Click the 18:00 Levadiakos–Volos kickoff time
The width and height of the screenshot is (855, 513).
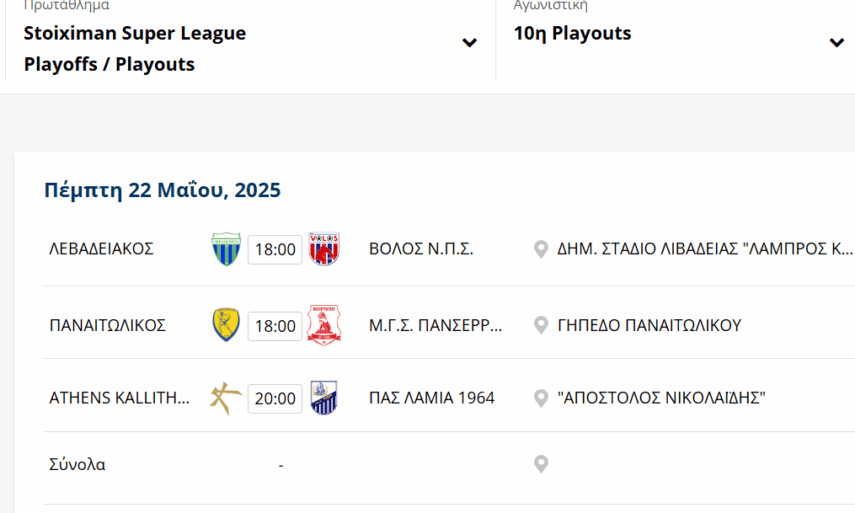[275, 250]
